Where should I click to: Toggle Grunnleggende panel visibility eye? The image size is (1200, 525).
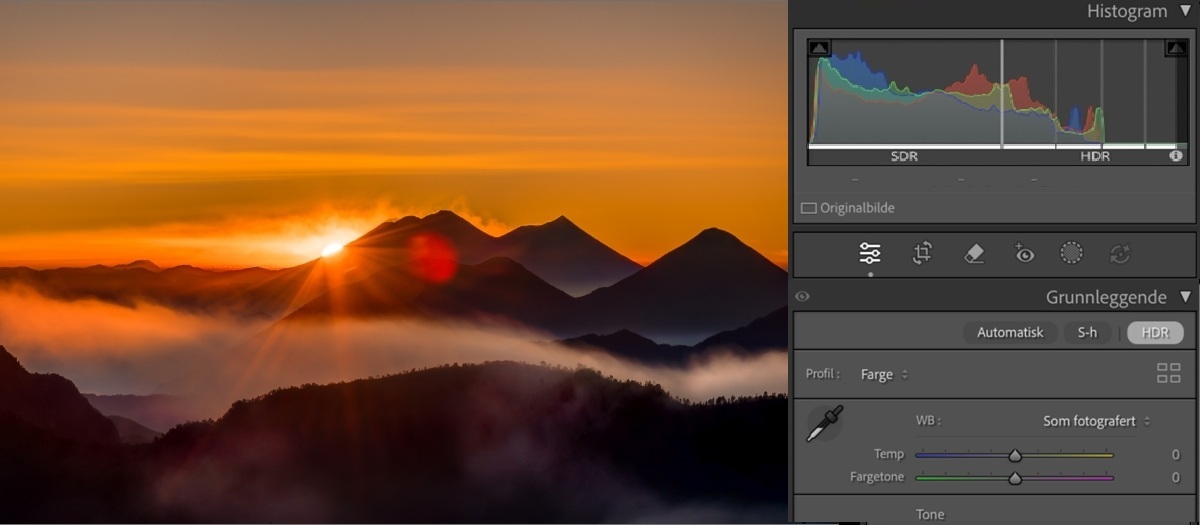[x=802, y=297]
